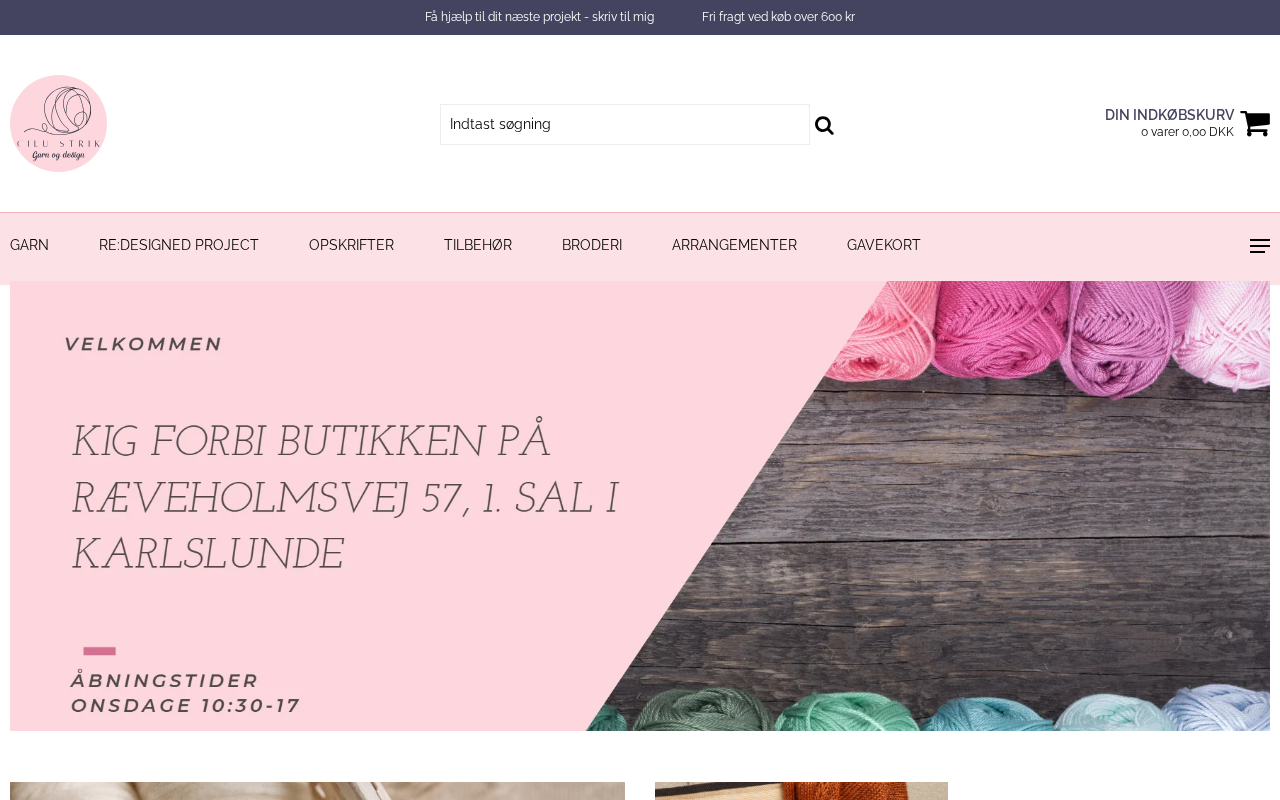Viewport: 1280px width, 800px height.
Task: Click the welcome banner with yarn
Action: point(640,506)
